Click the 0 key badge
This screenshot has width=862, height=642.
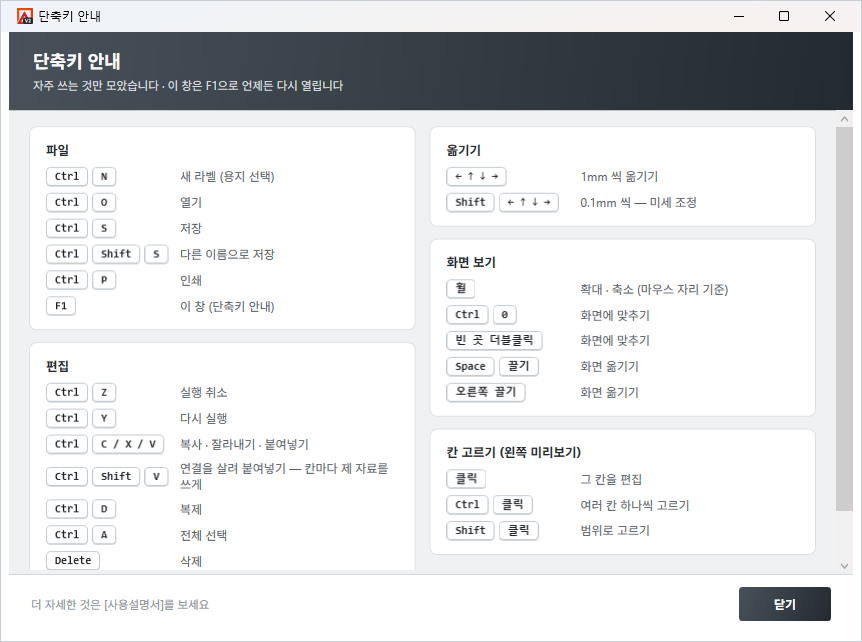tap(505, 314)
